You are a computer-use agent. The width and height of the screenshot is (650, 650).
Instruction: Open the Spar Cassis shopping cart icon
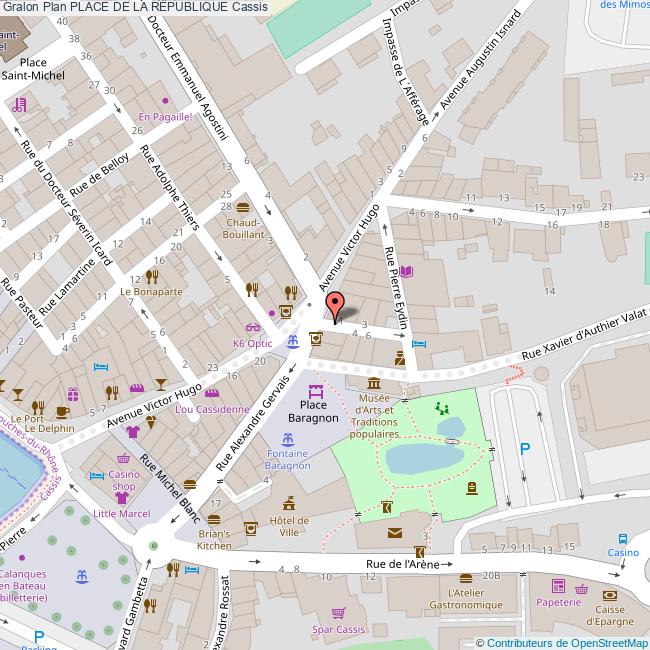[338, 612]
